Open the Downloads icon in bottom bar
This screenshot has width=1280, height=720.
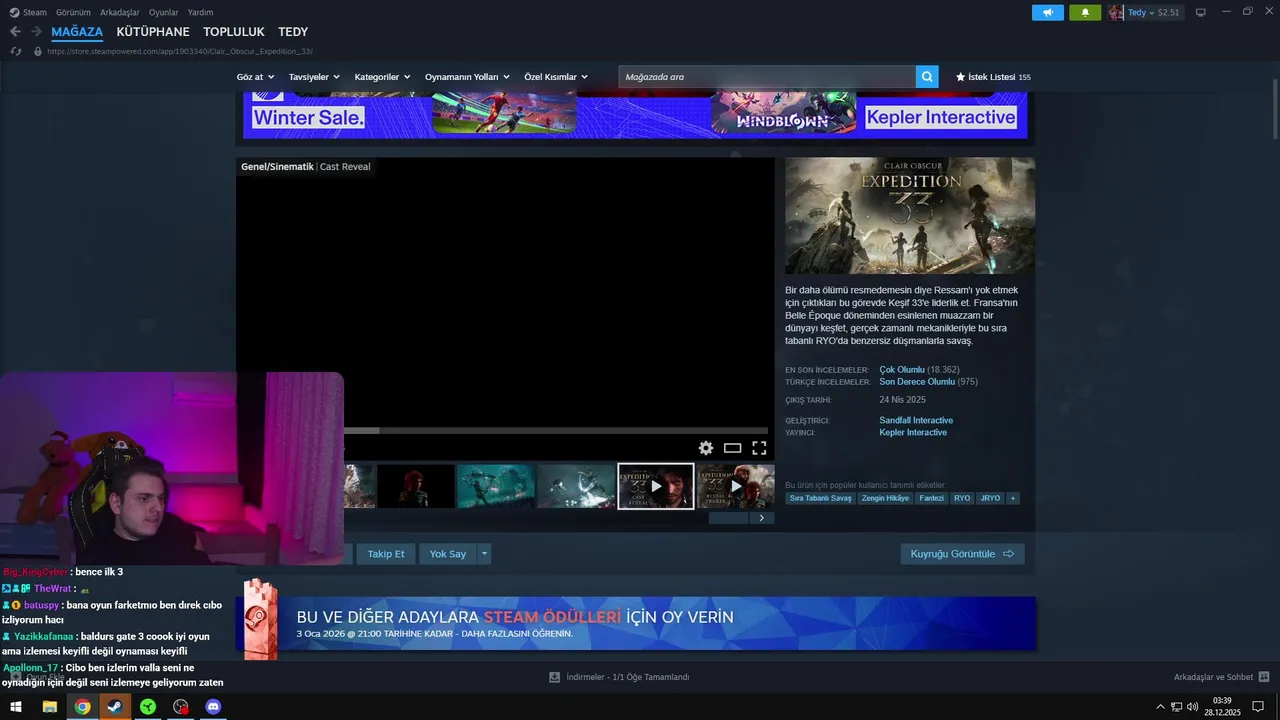[x=554, y=677]
